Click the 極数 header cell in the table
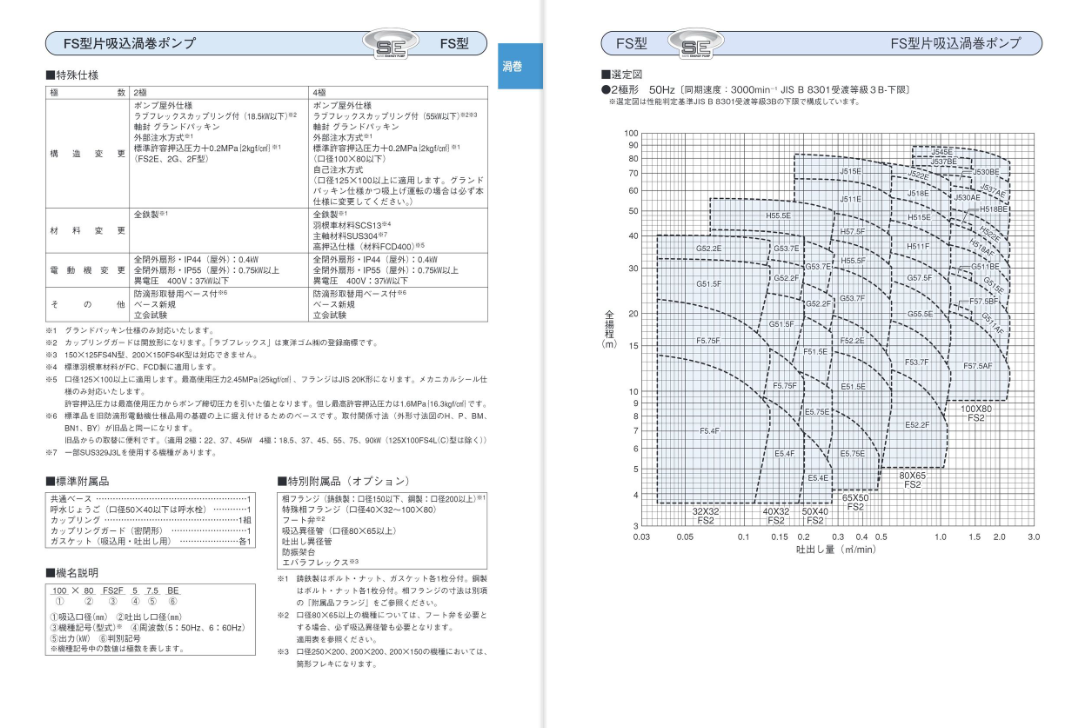Viewport: 1078px width, 728px height. (x=87, y=92)
